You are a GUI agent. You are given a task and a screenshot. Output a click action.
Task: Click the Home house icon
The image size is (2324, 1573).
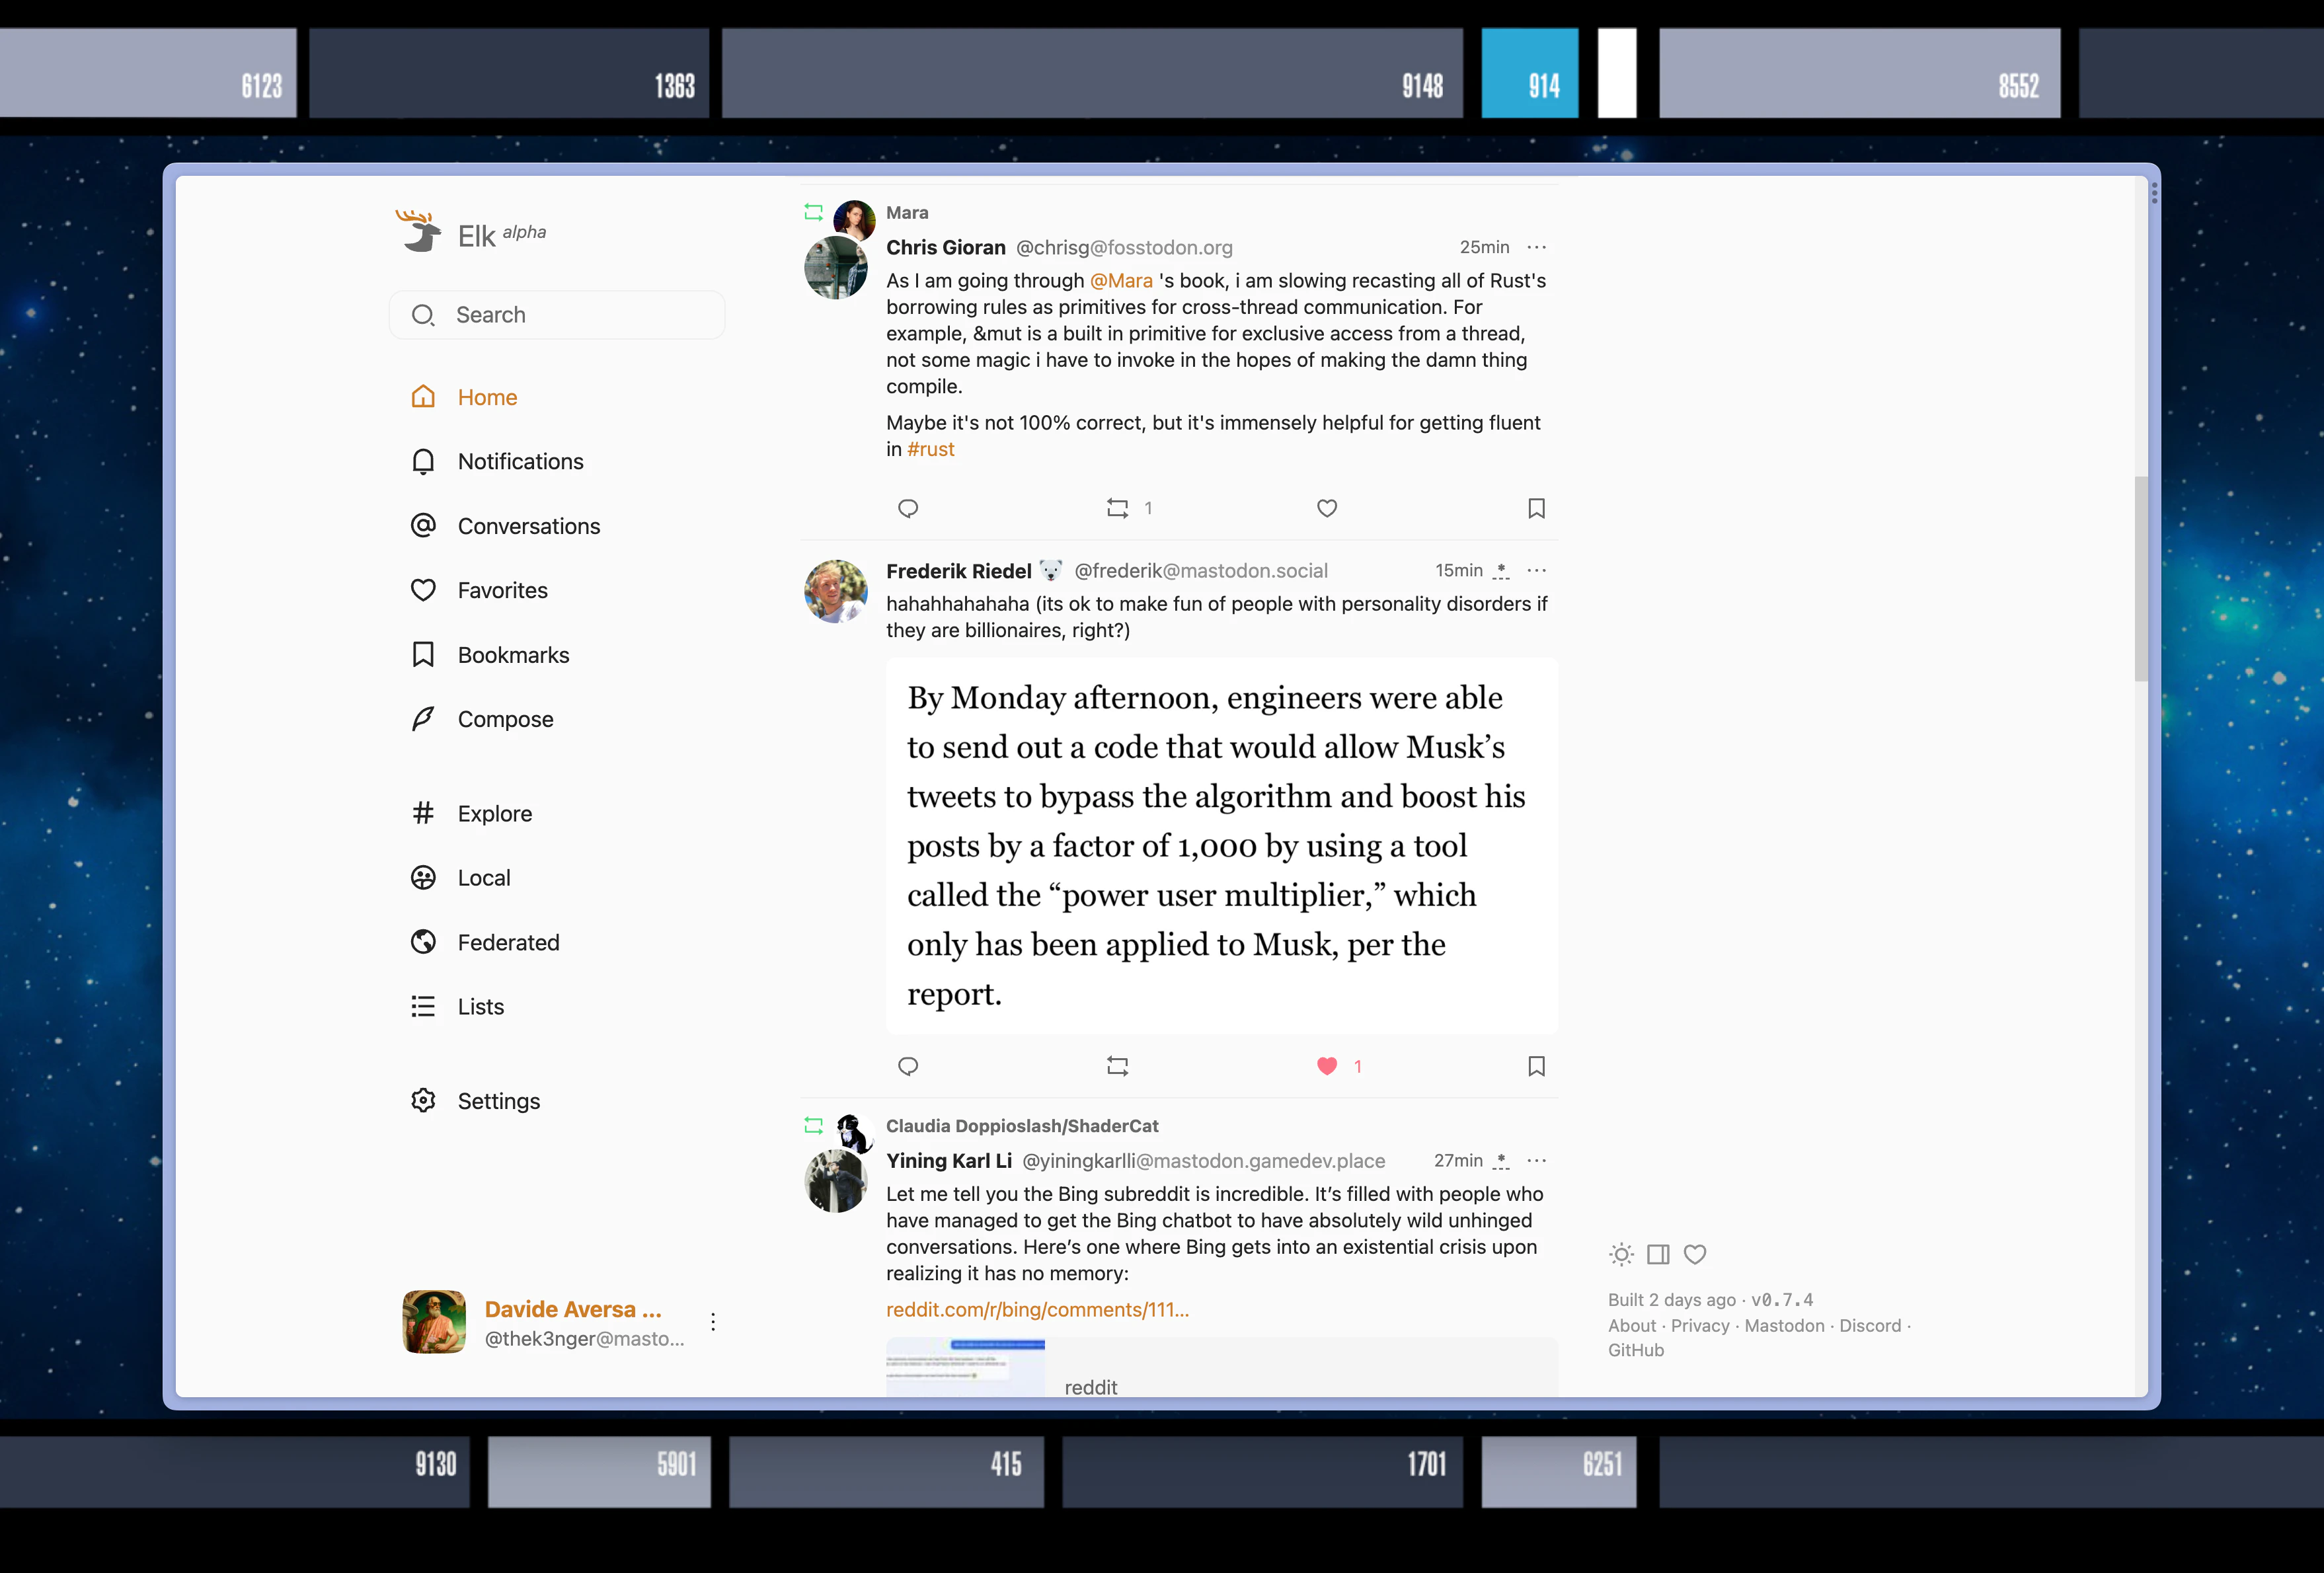(x=423, y=397)
